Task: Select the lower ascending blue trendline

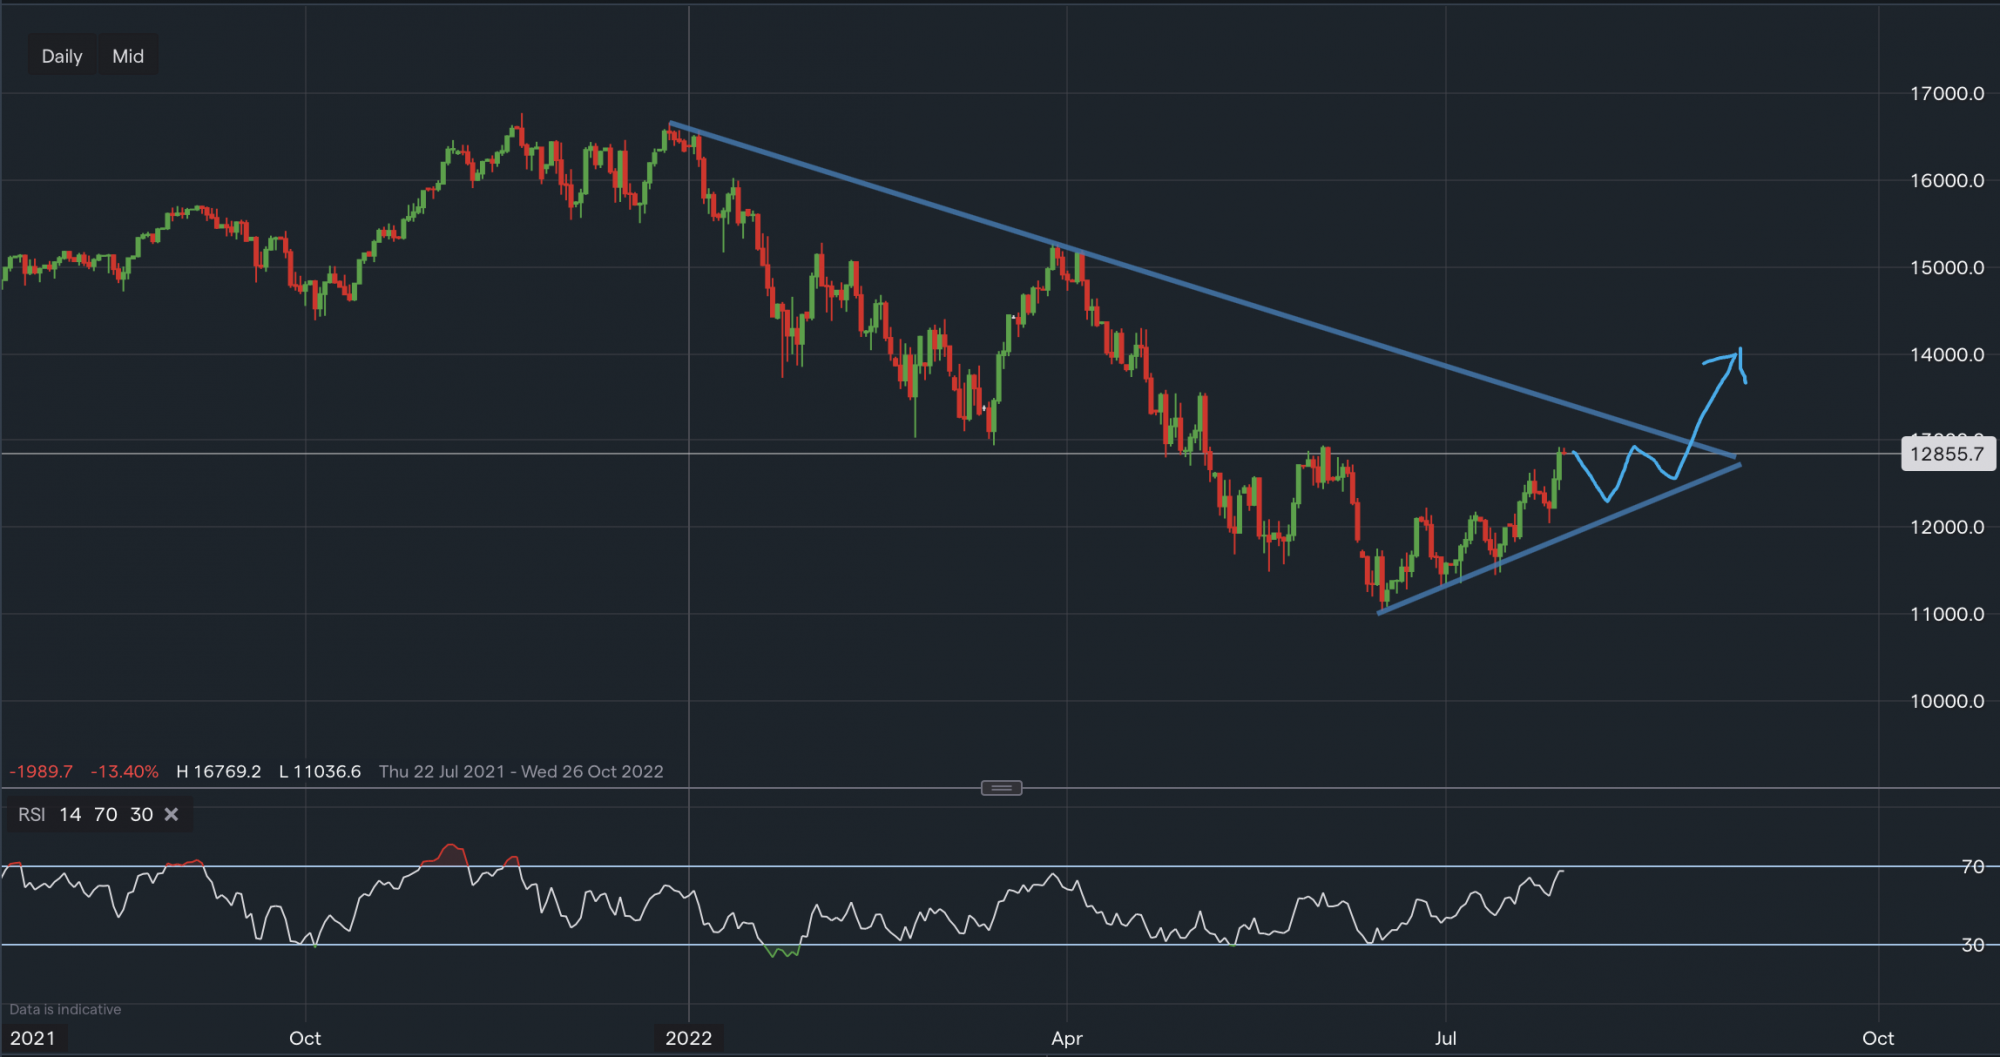Action: point(1560,538)
